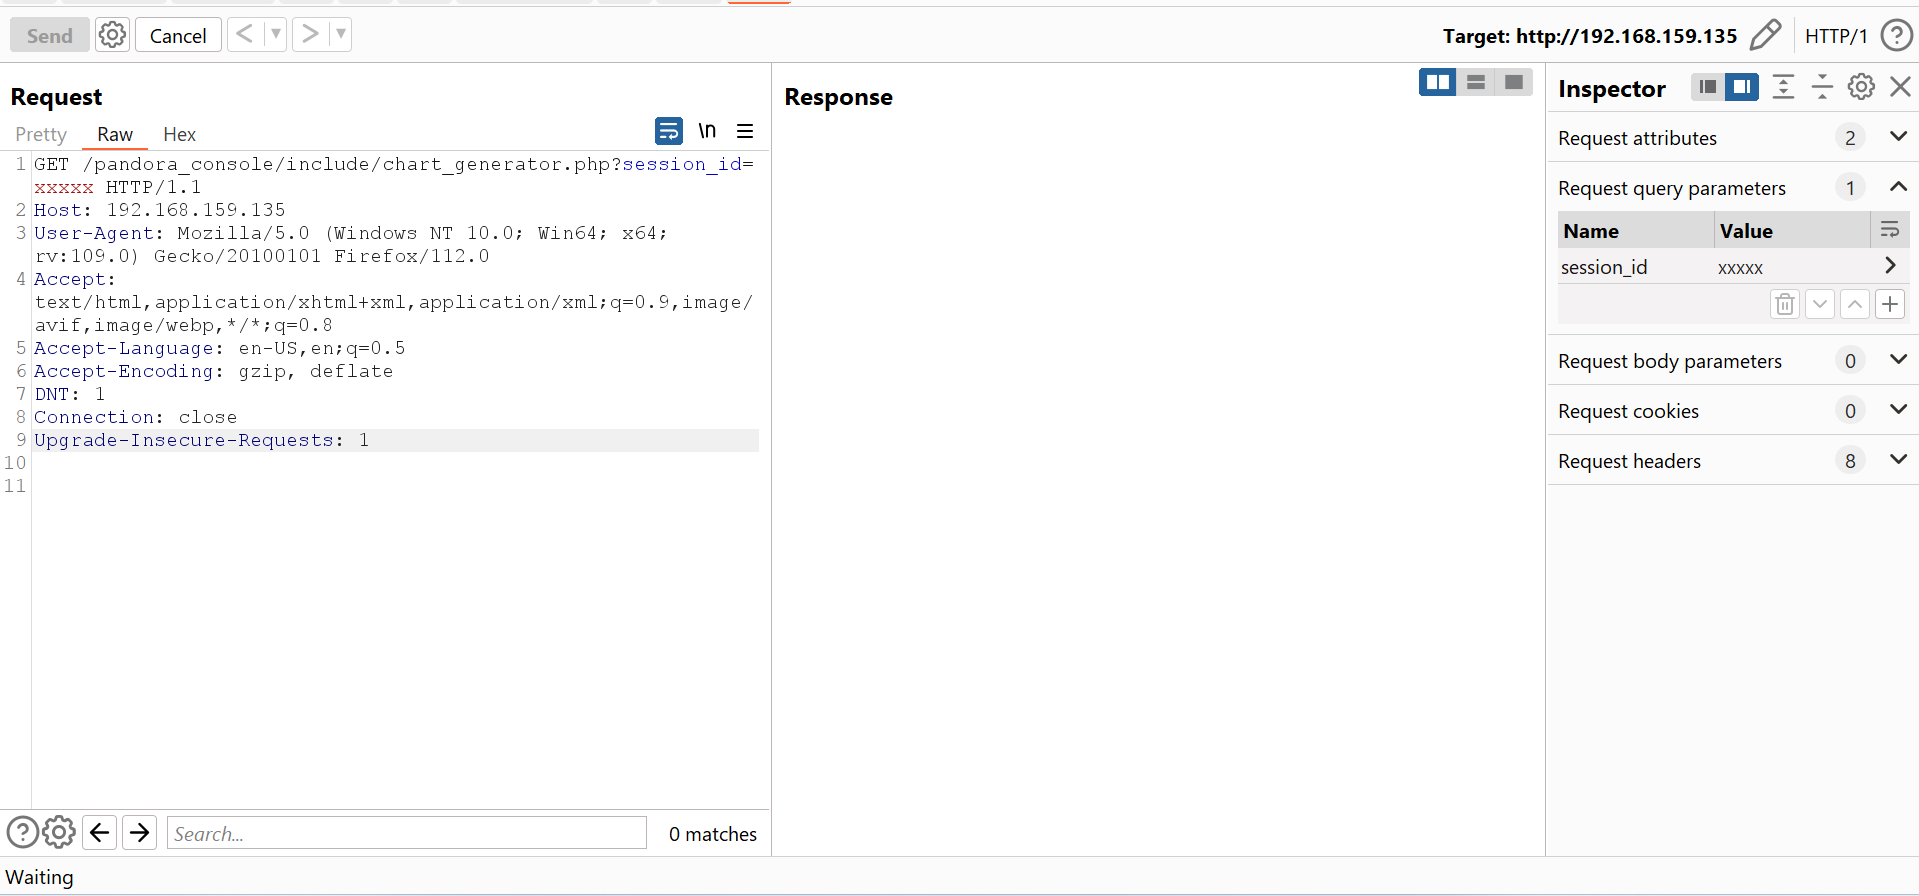This screenshot has height=896, width=1919.
Task: Cancel the pending request
Action: click(x=178, y=35)
